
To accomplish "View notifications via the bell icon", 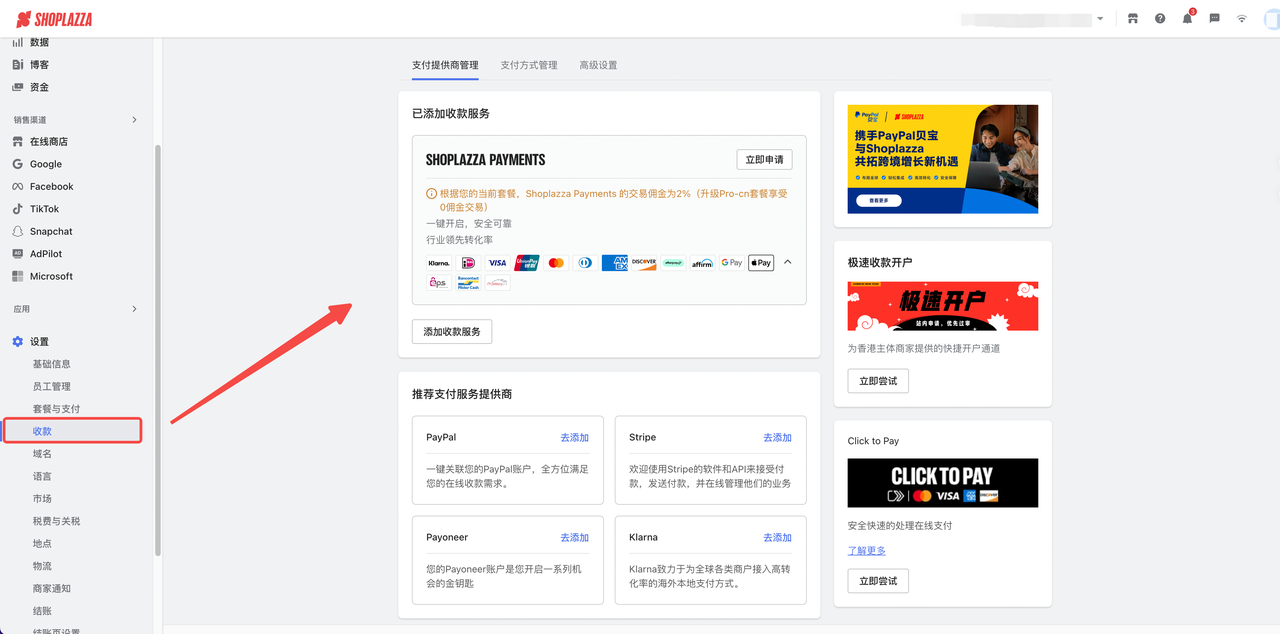I will 1186,17.
